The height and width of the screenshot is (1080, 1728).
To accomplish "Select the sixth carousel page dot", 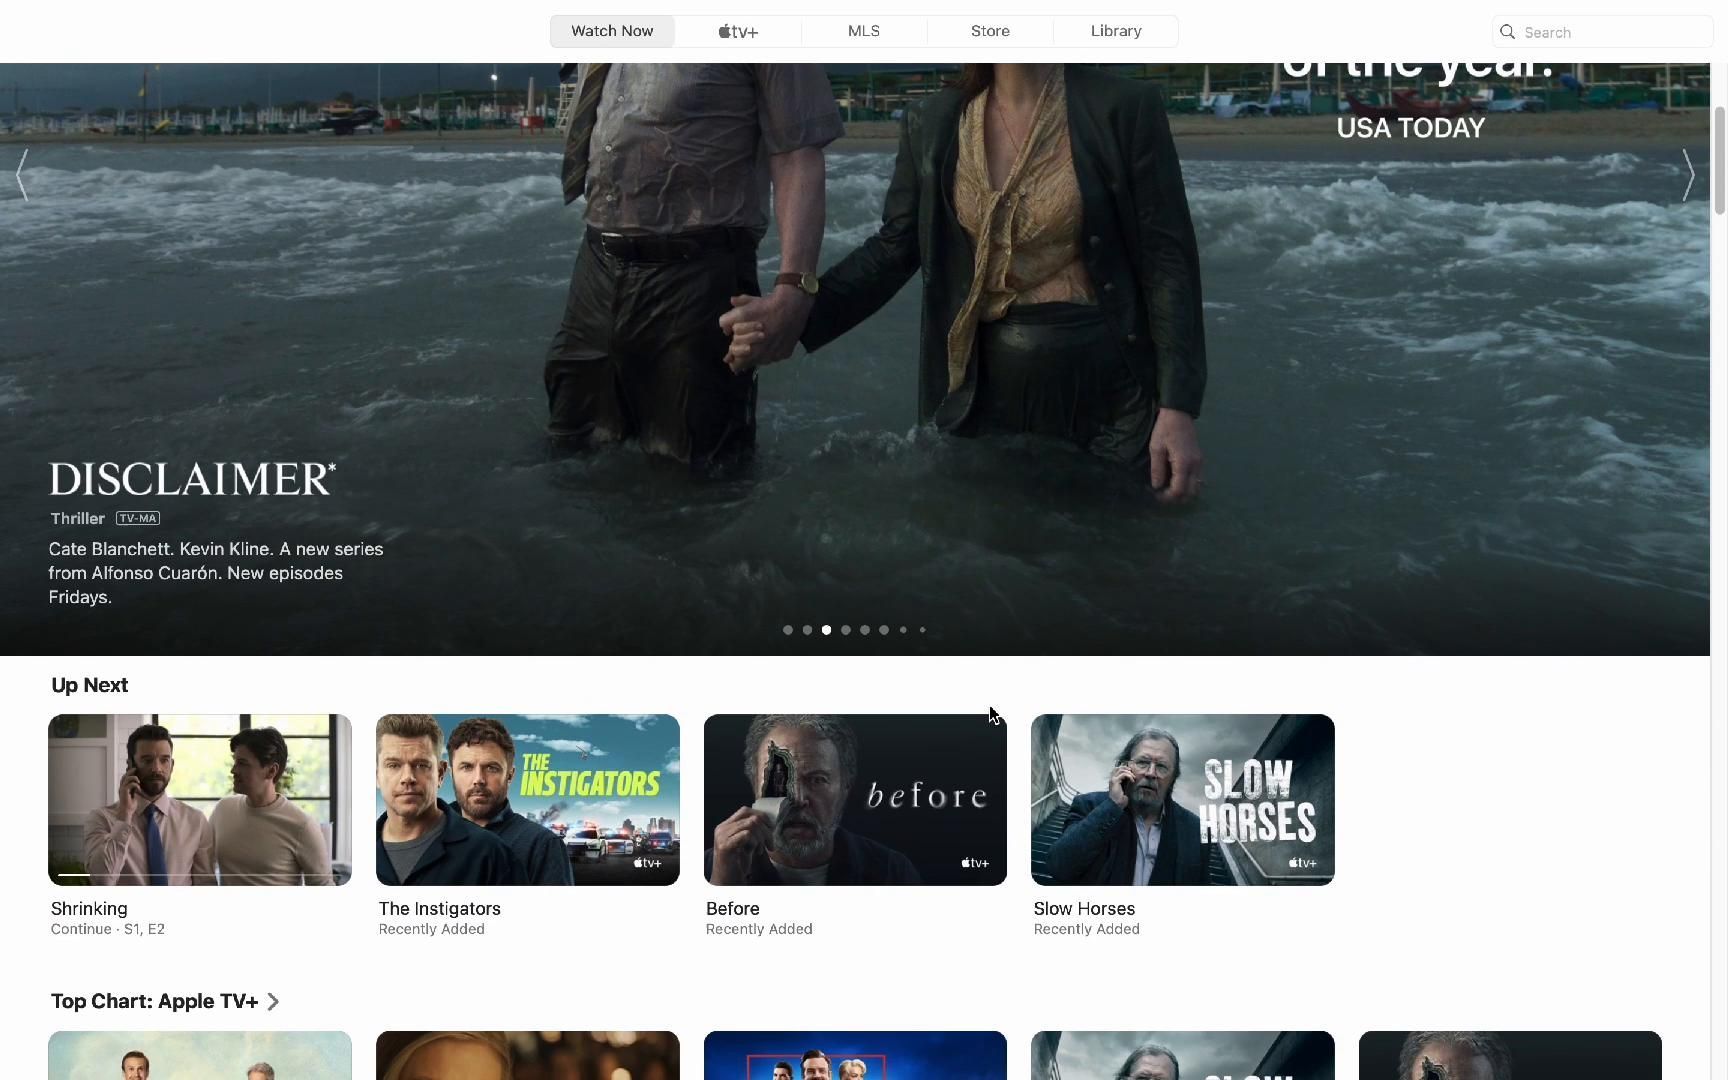I will click(x=884, y=630).
